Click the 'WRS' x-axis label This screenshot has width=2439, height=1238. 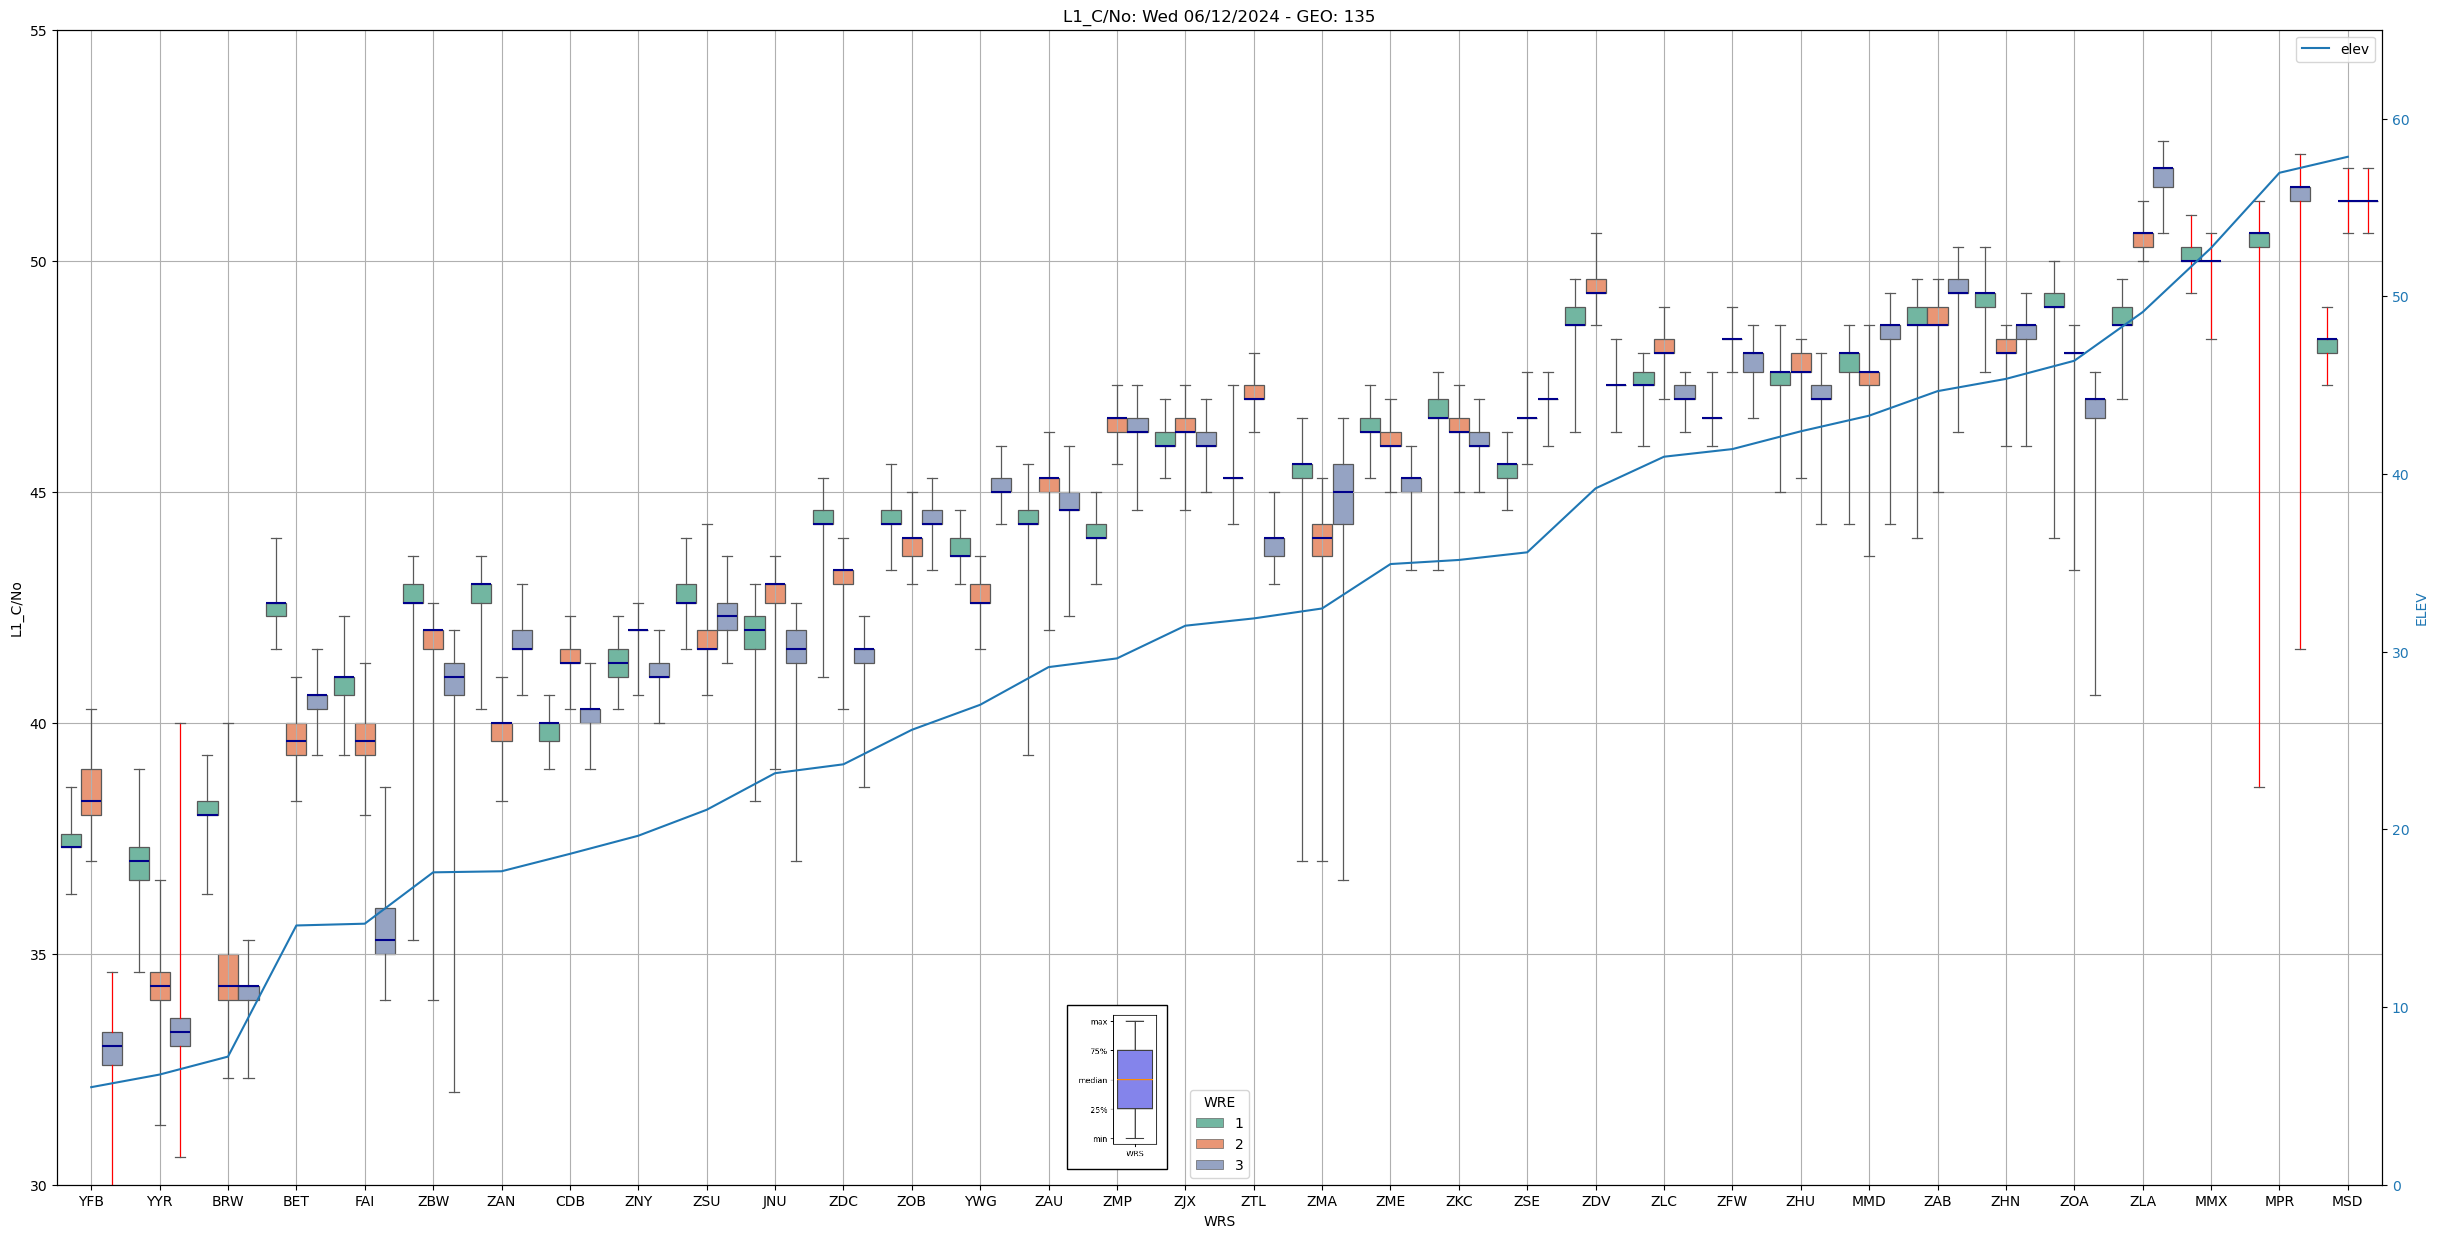(x=1219, y=1221)
